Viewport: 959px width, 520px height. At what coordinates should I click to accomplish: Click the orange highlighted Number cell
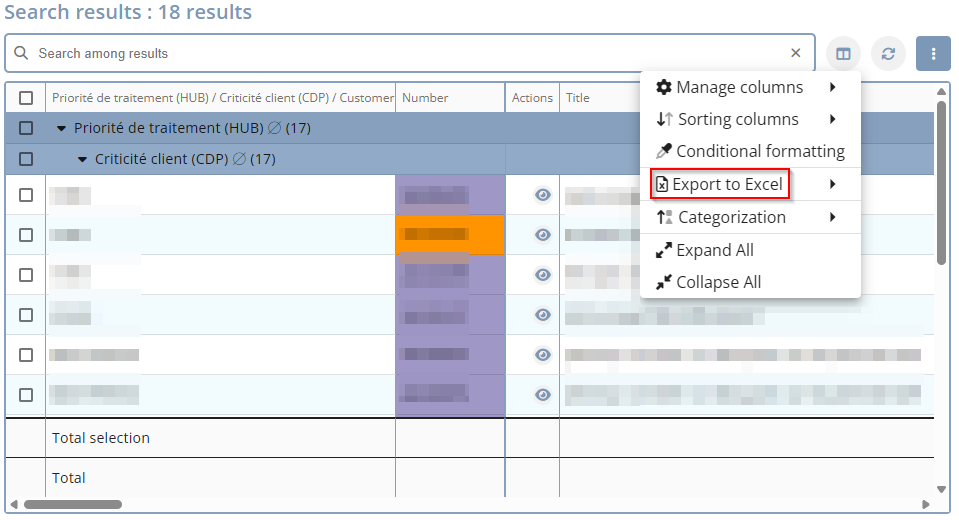tap(450, 235)
